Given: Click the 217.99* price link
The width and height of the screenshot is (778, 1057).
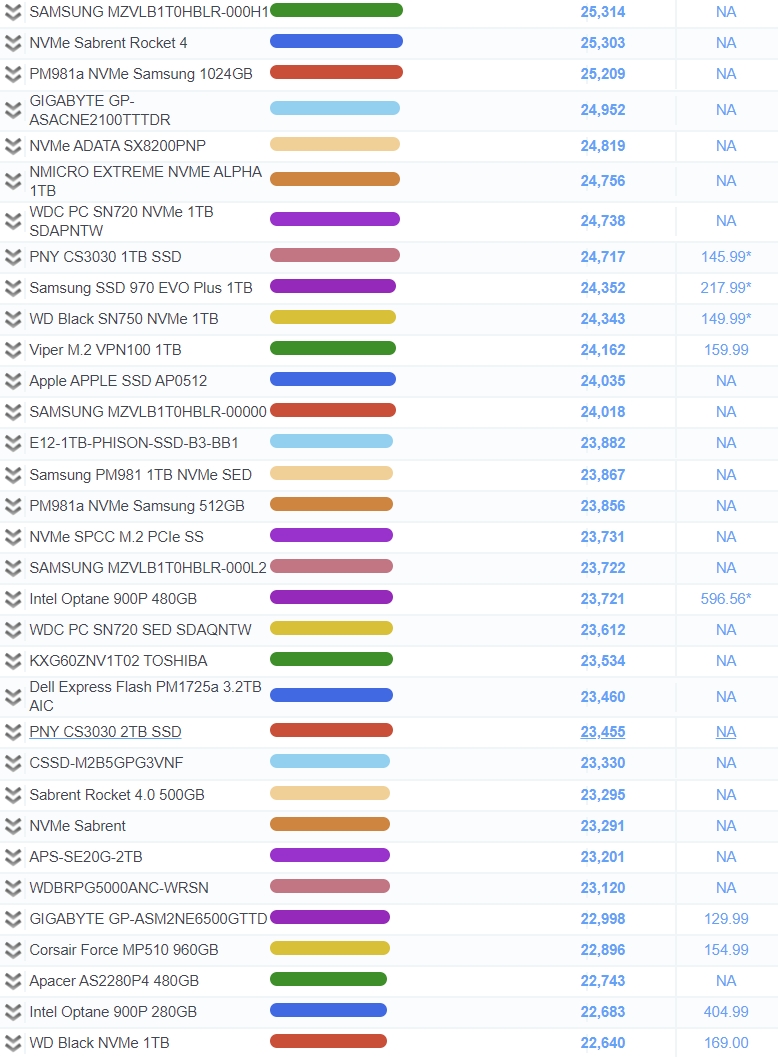Looking at the screenshot, I should (726, 288).
